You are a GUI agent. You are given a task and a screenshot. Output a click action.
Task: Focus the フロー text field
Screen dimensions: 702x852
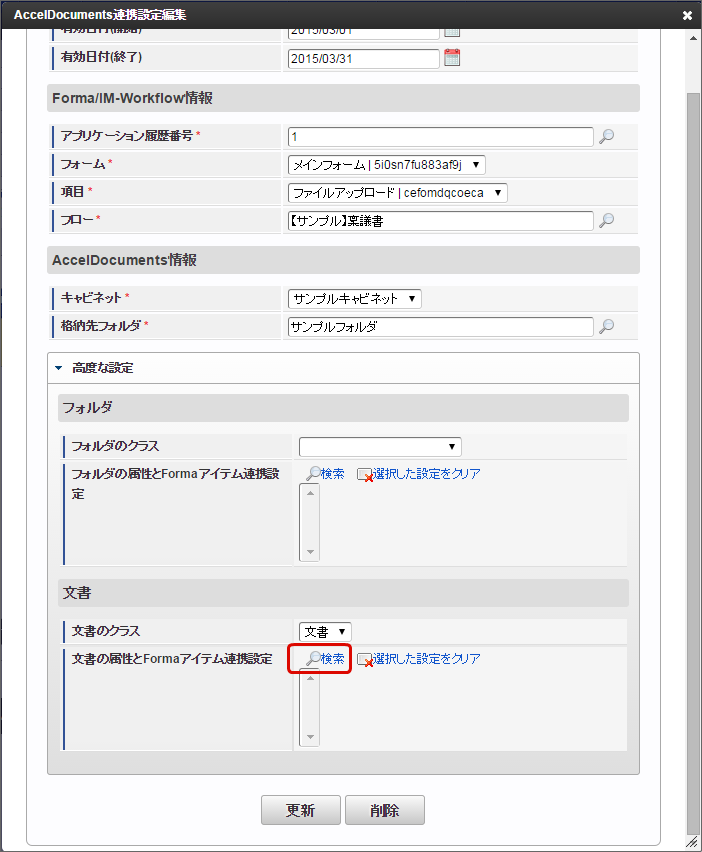(441, 221)
